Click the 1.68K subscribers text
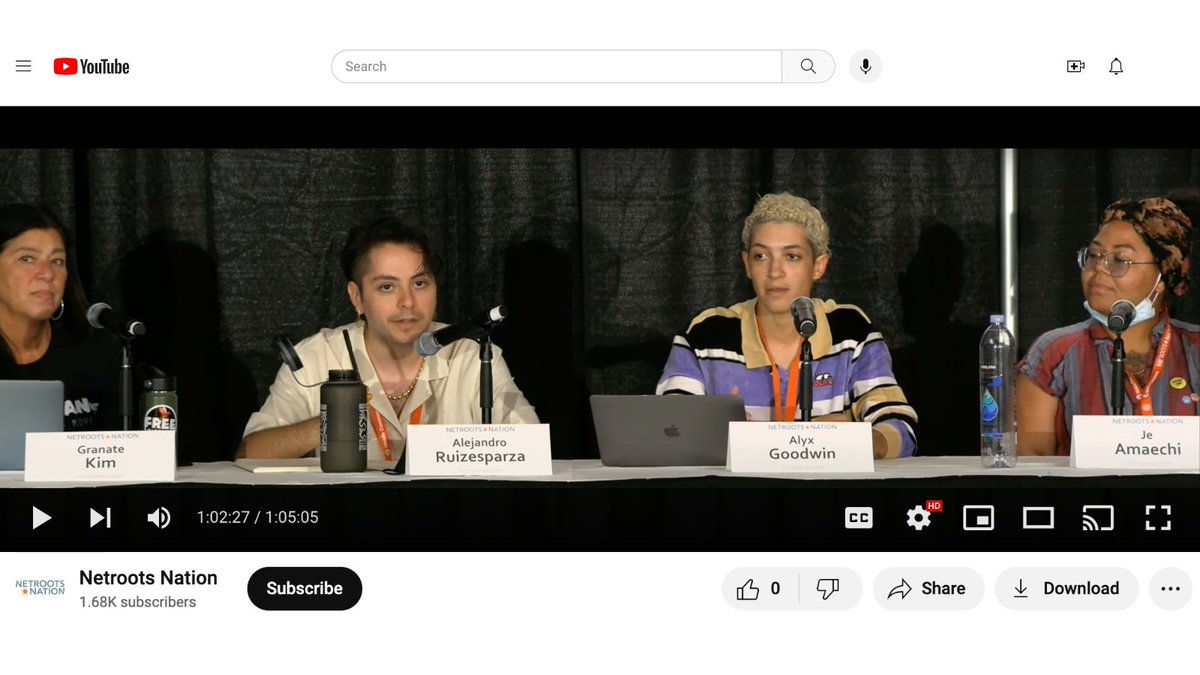1200x675 pixels. click(137, 602)
